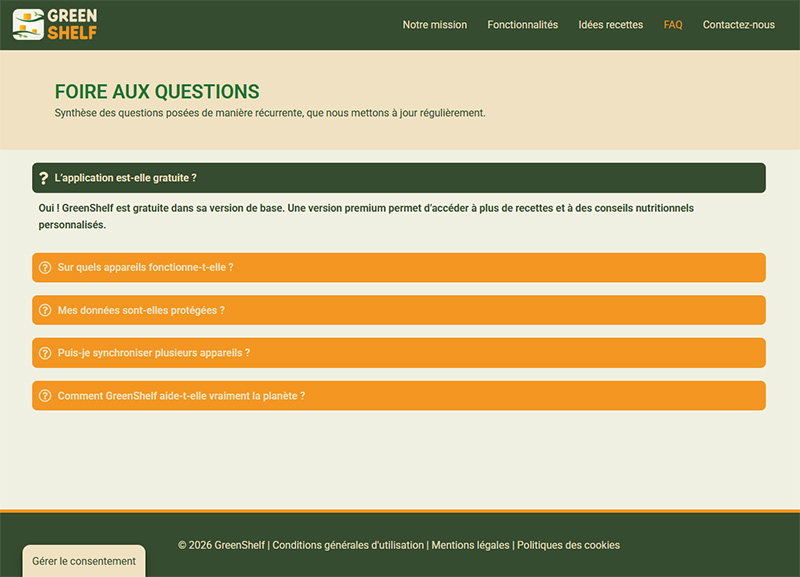Collapse 'L'application est-elle gratuite ?' question

[x=398, y=178]
